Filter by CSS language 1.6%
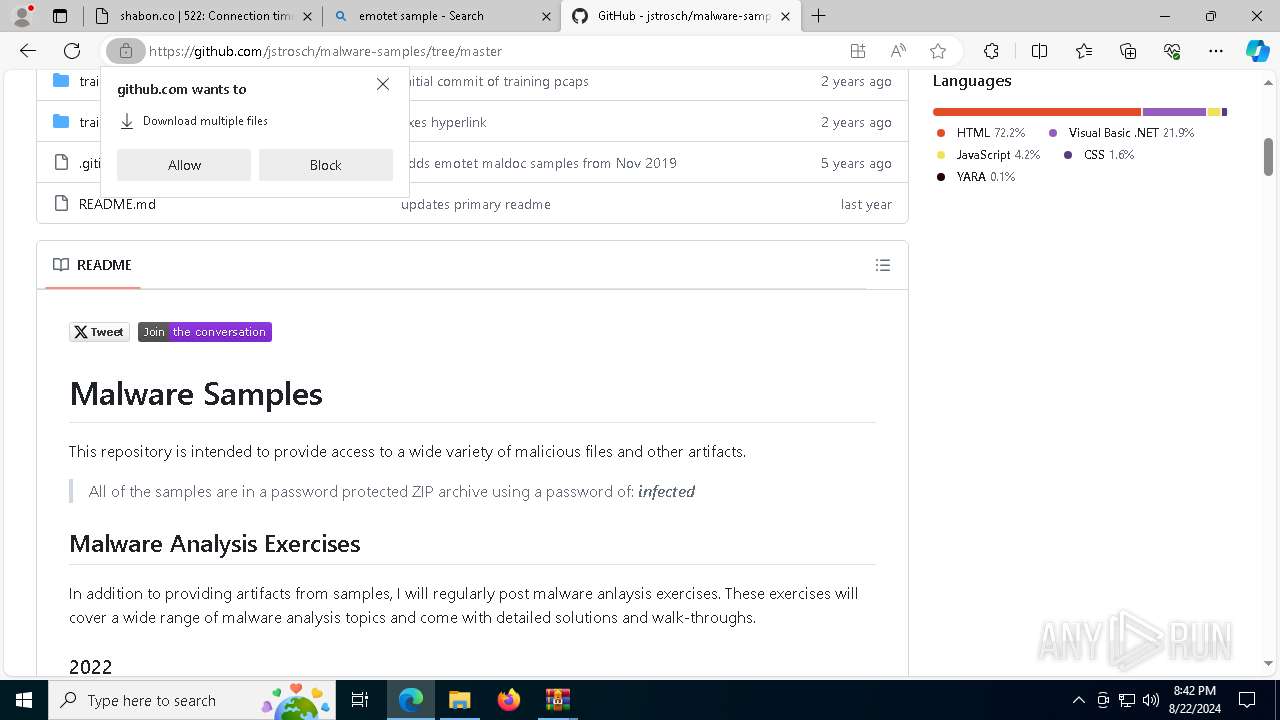1280x720 pixels. tap(1099, 155)
